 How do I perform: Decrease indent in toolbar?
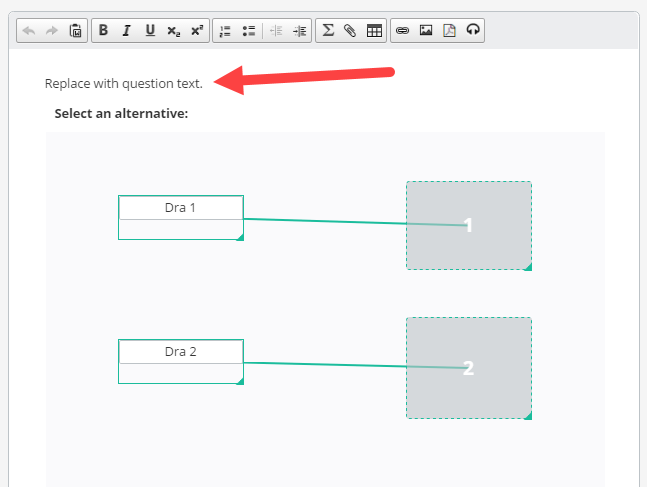coord(276,31)
